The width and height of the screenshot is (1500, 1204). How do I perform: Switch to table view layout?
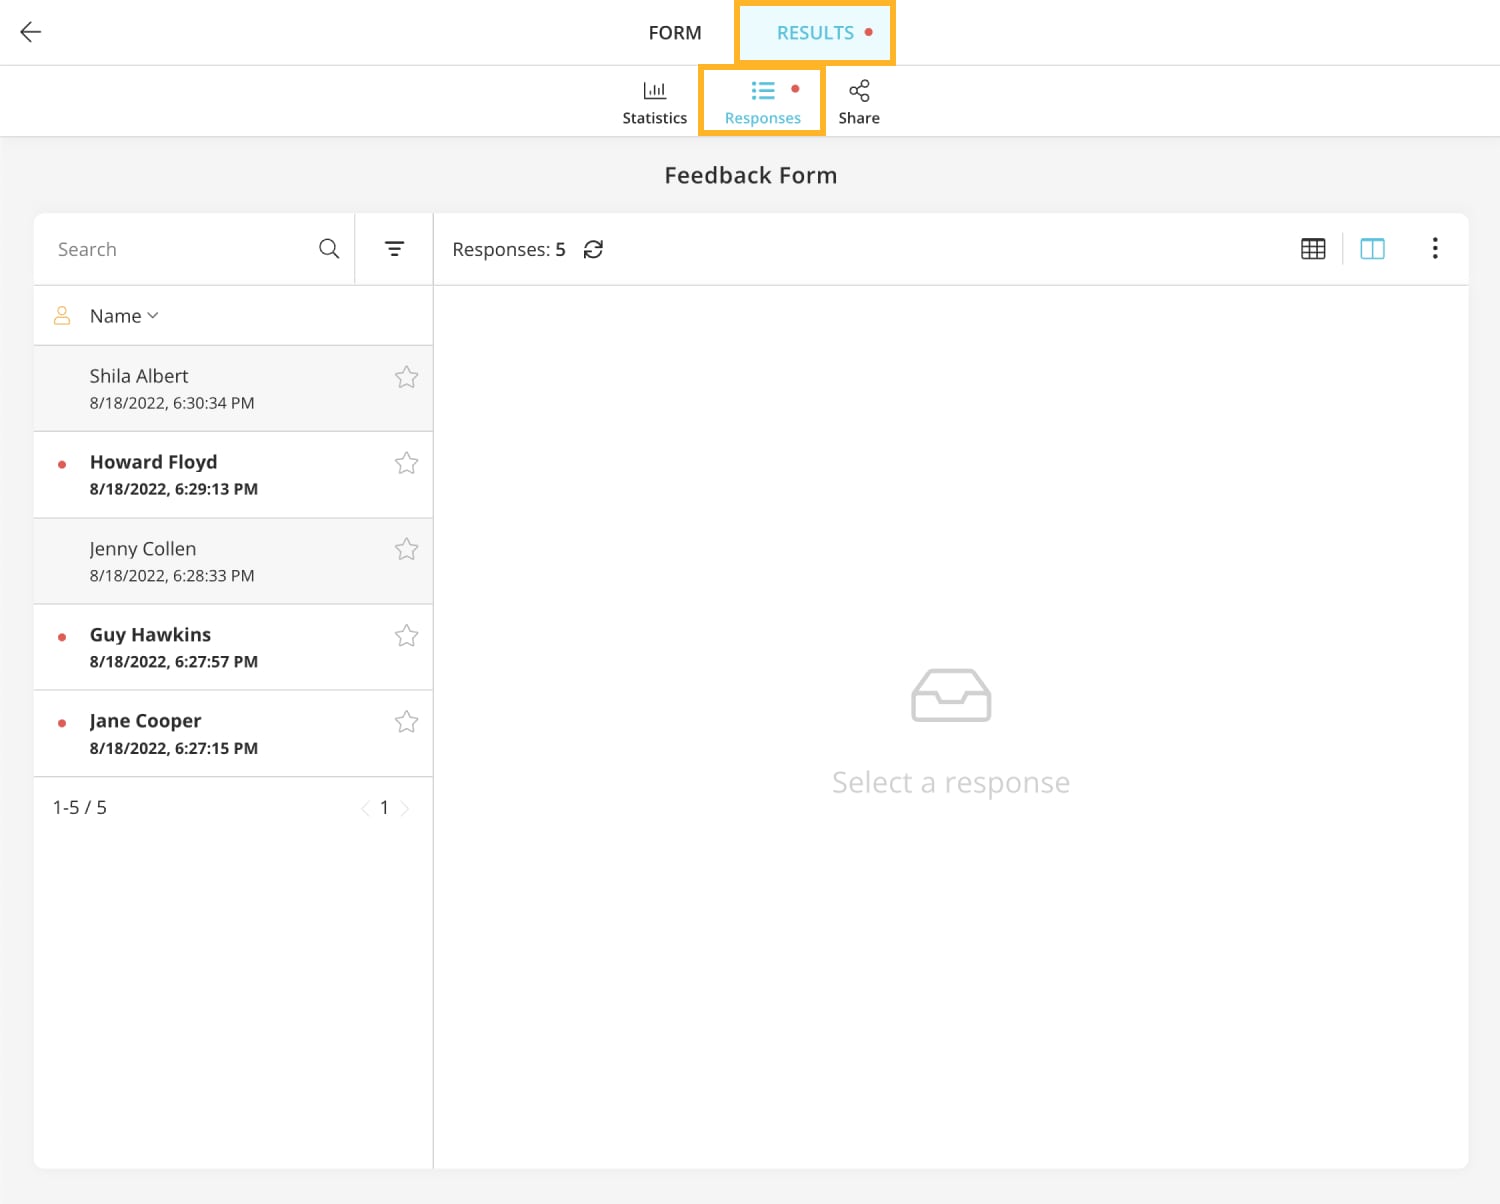pyautogui.click(x=1313, y=248)
